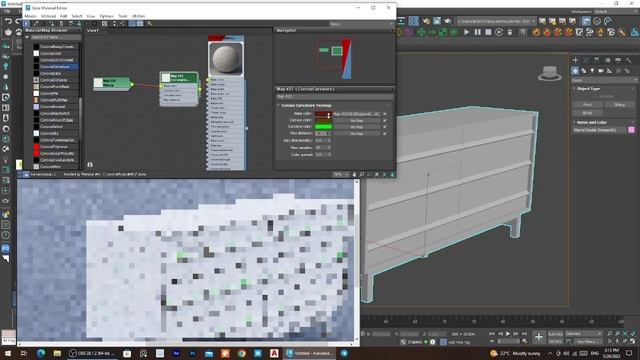This screenshot has width=640, height=360.
Task: Collapse the Corona Curvature Texmap rollout
Action: point(306,105)
